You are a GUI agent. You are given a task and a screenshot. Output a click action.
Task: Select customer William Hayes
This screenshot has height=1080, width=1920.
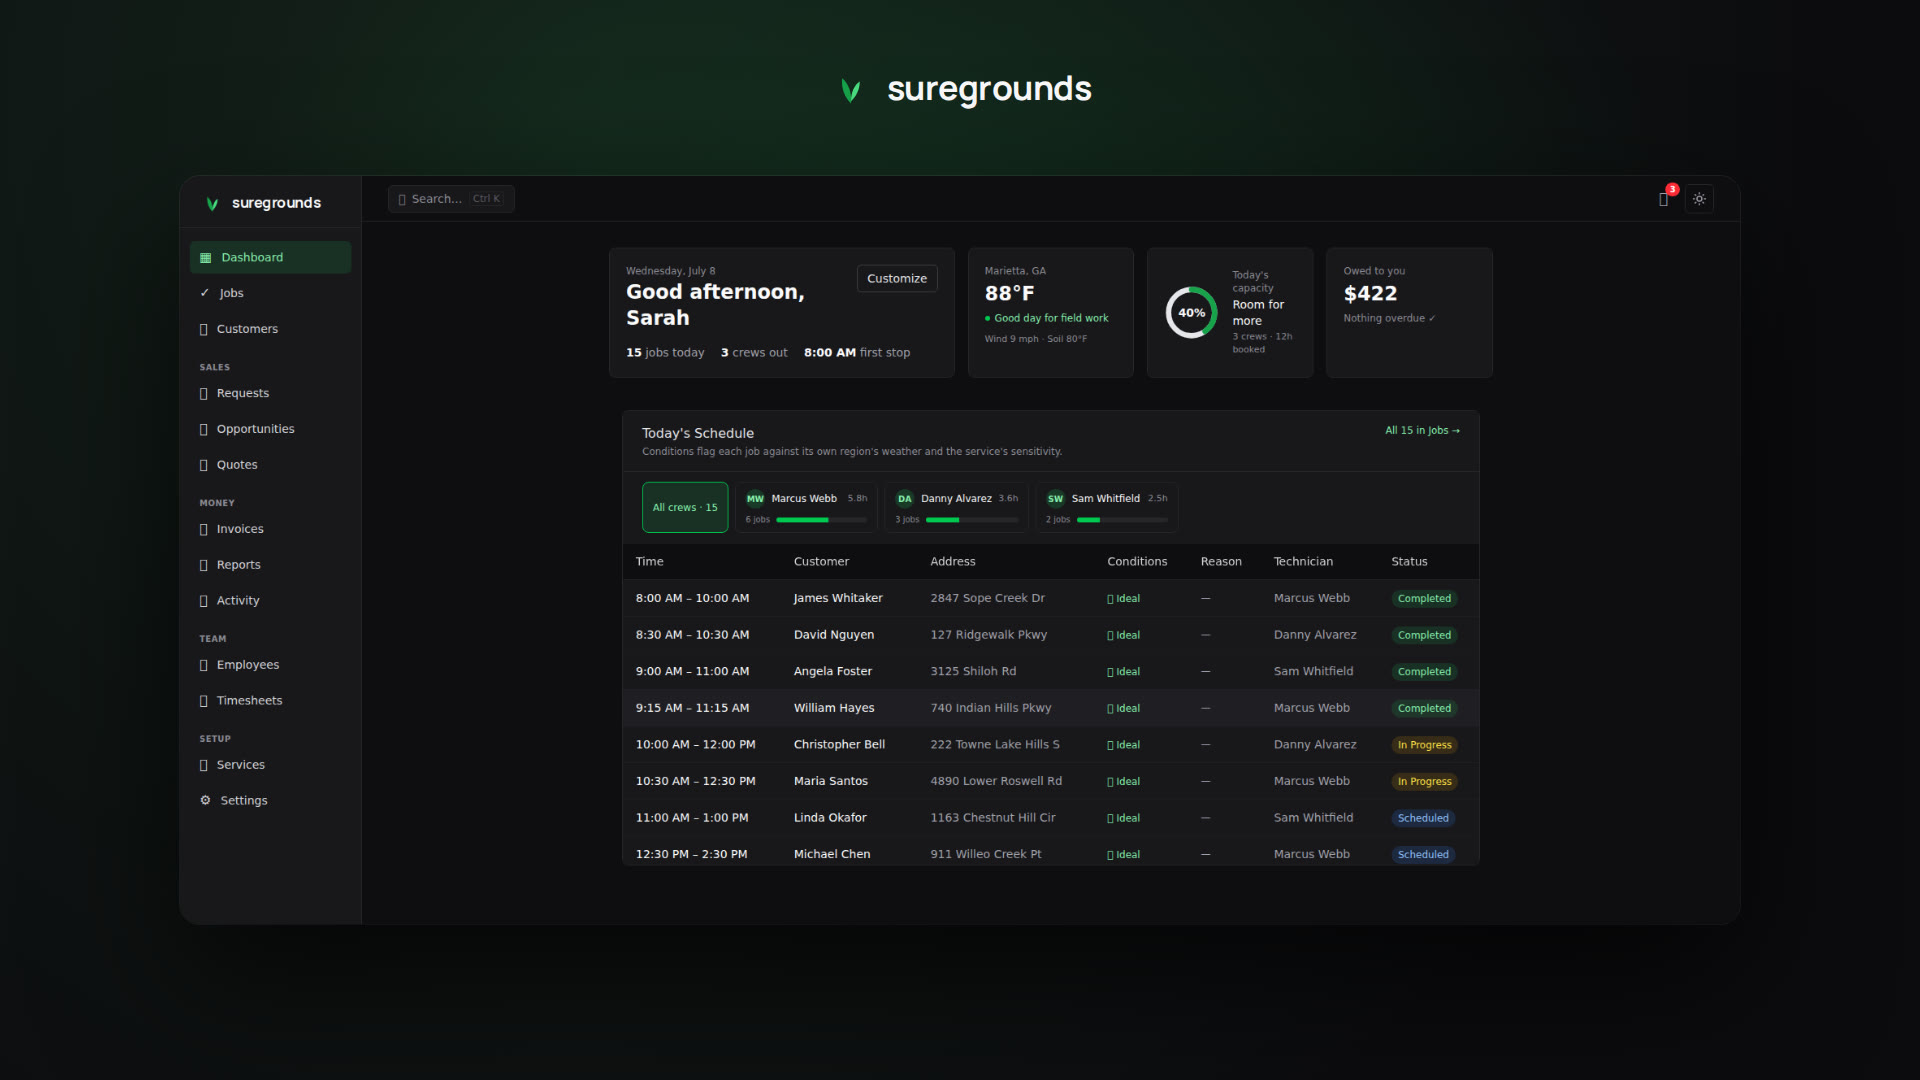(x=834, y=708)
